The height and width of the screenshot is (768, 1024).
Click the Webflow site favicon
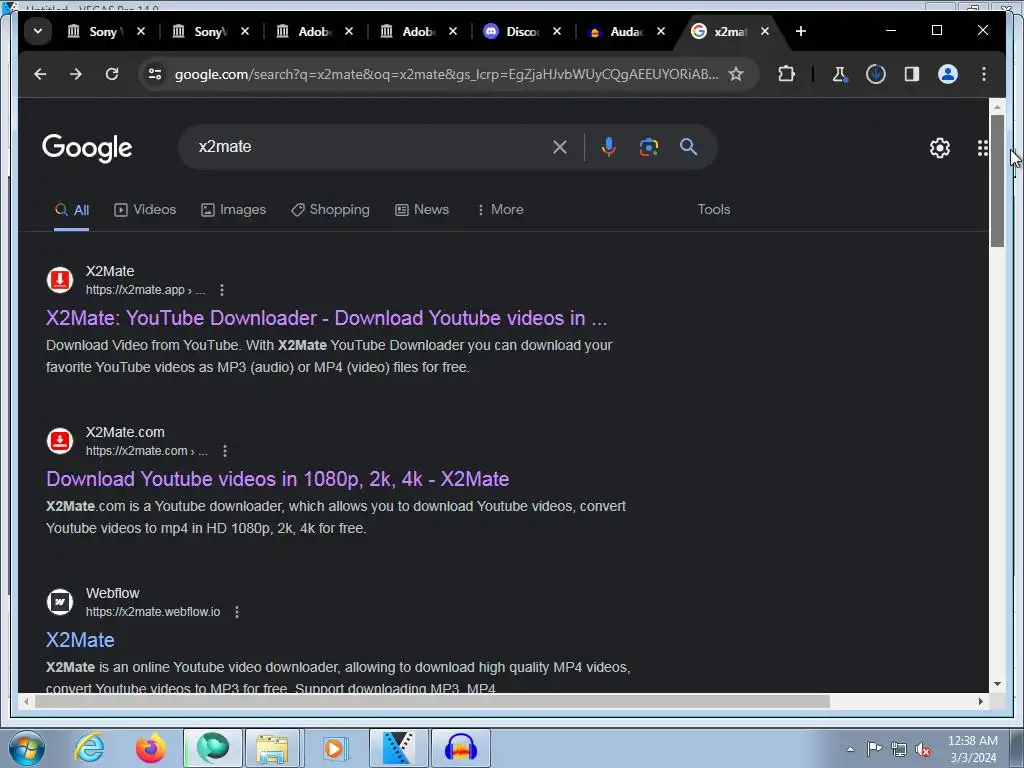tap(60, 602)
